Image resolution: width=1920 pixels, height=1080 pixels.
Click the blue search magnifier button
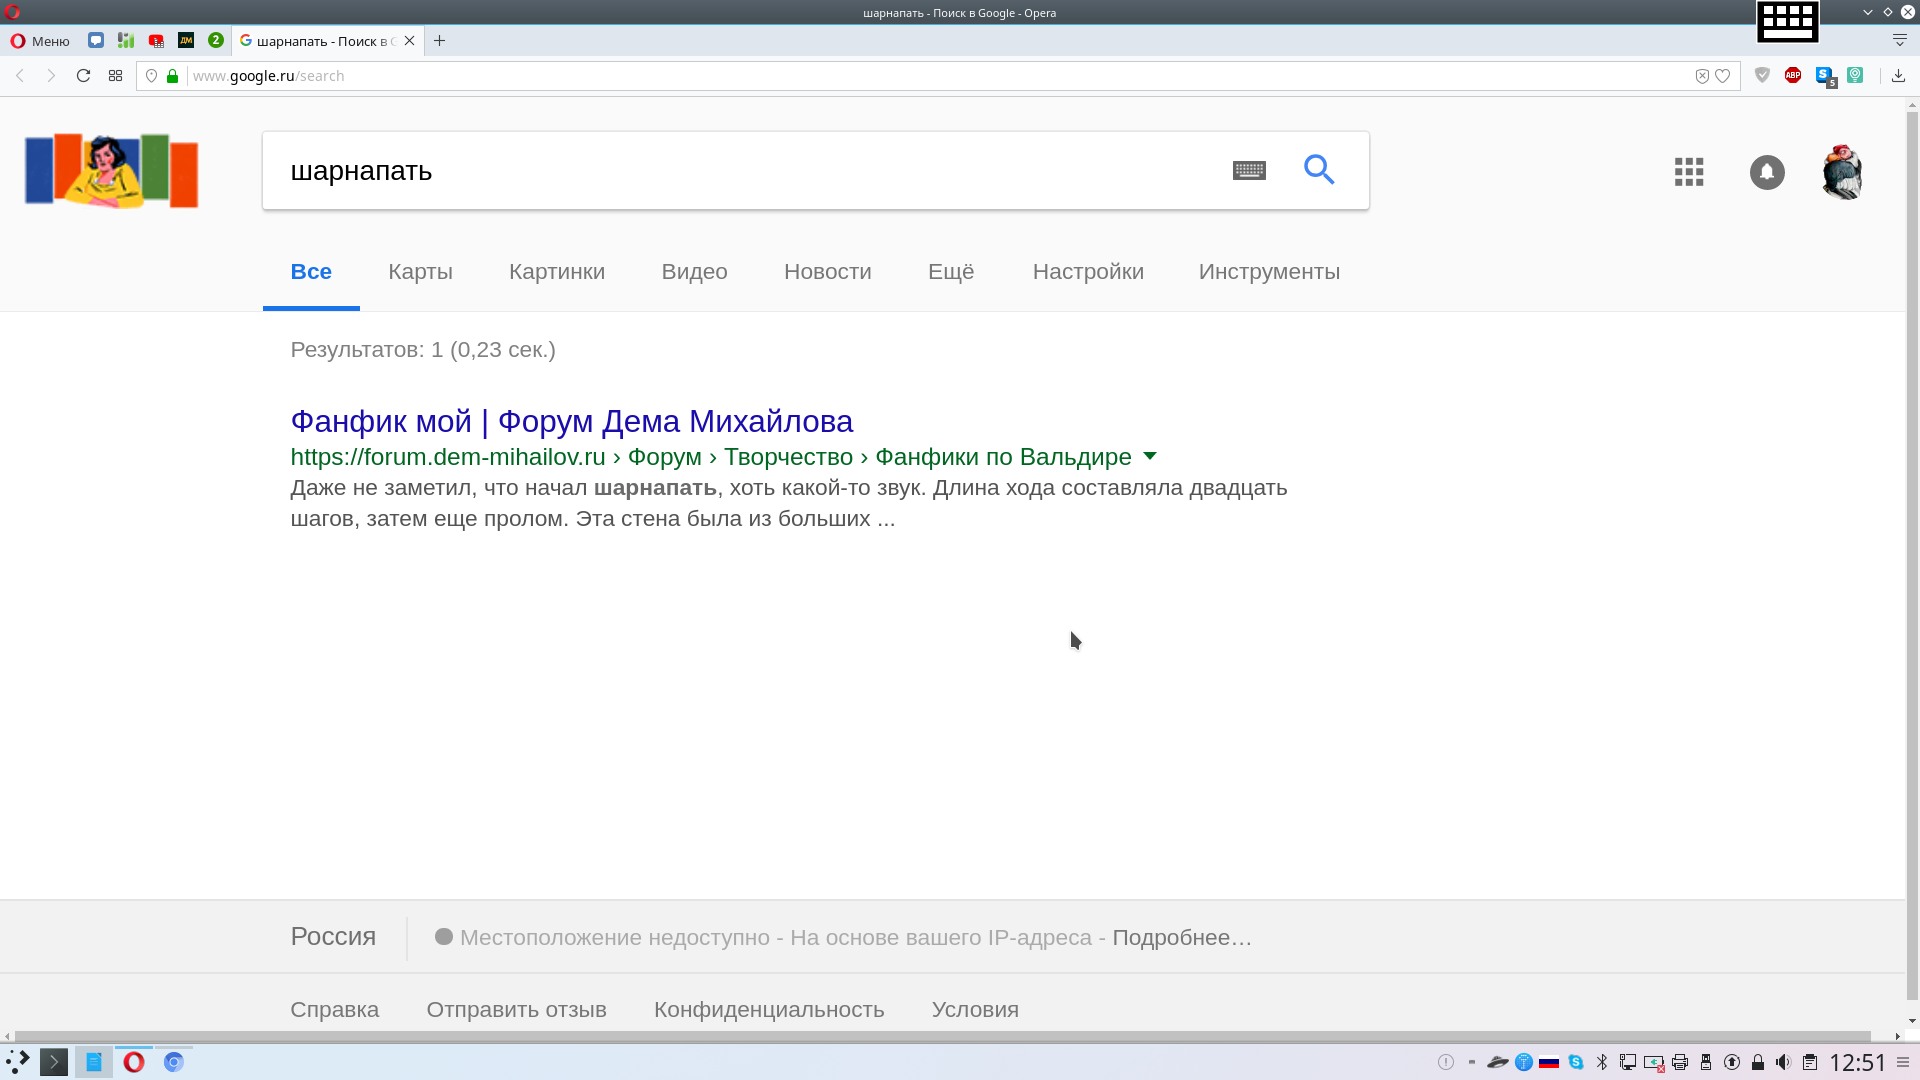(x=1319, y=170)
